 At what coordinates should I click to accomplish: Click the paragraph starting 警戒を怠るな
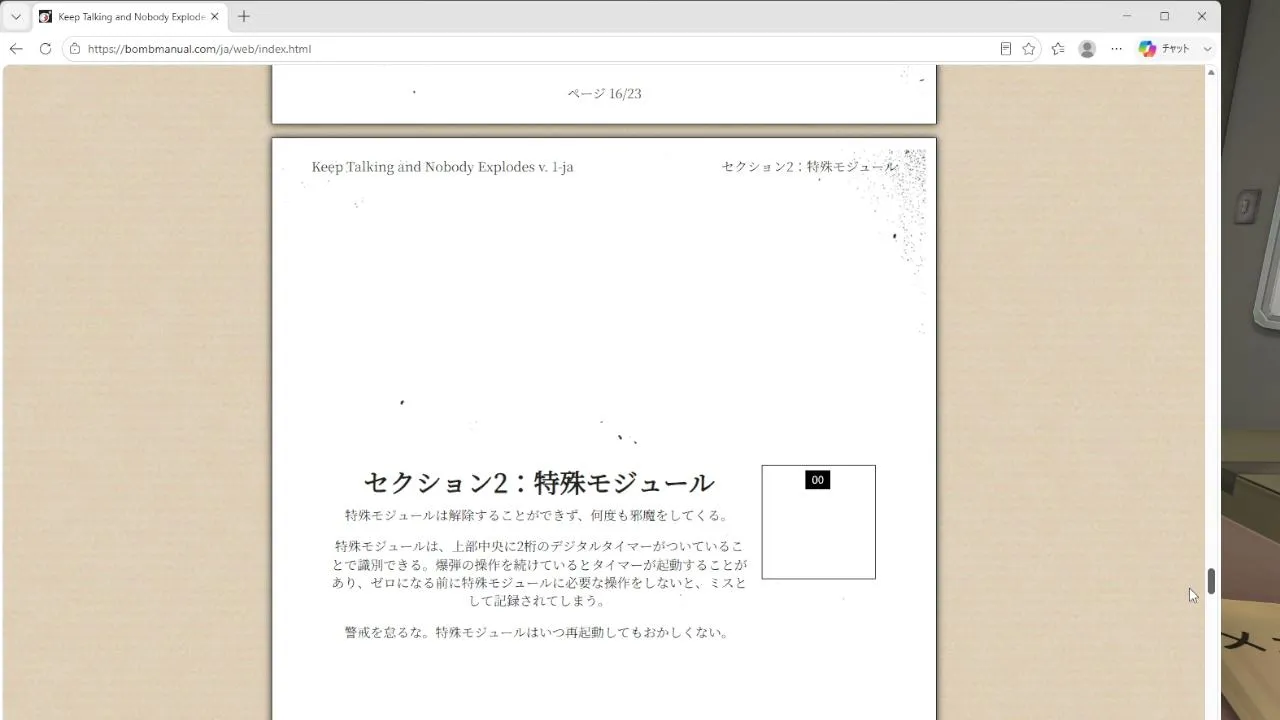click(x=537, y=632)
